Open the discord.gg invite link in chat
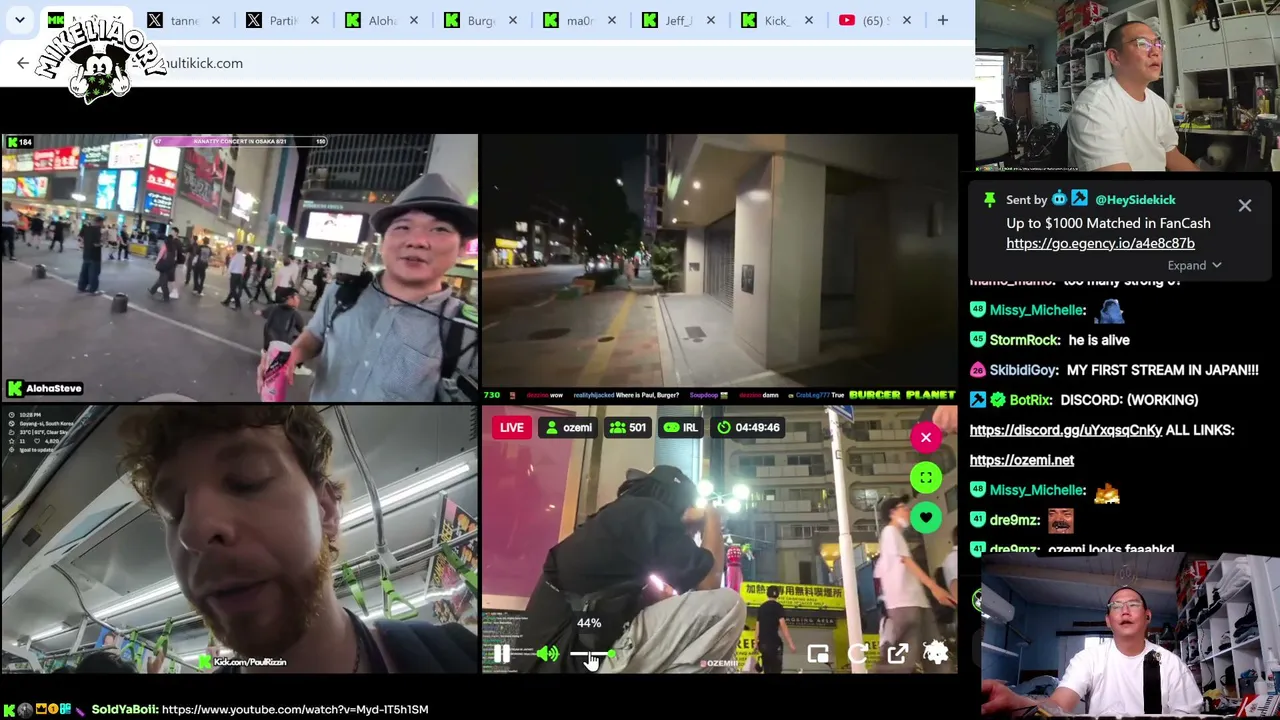The image size is (1280, 720). 1066,430
